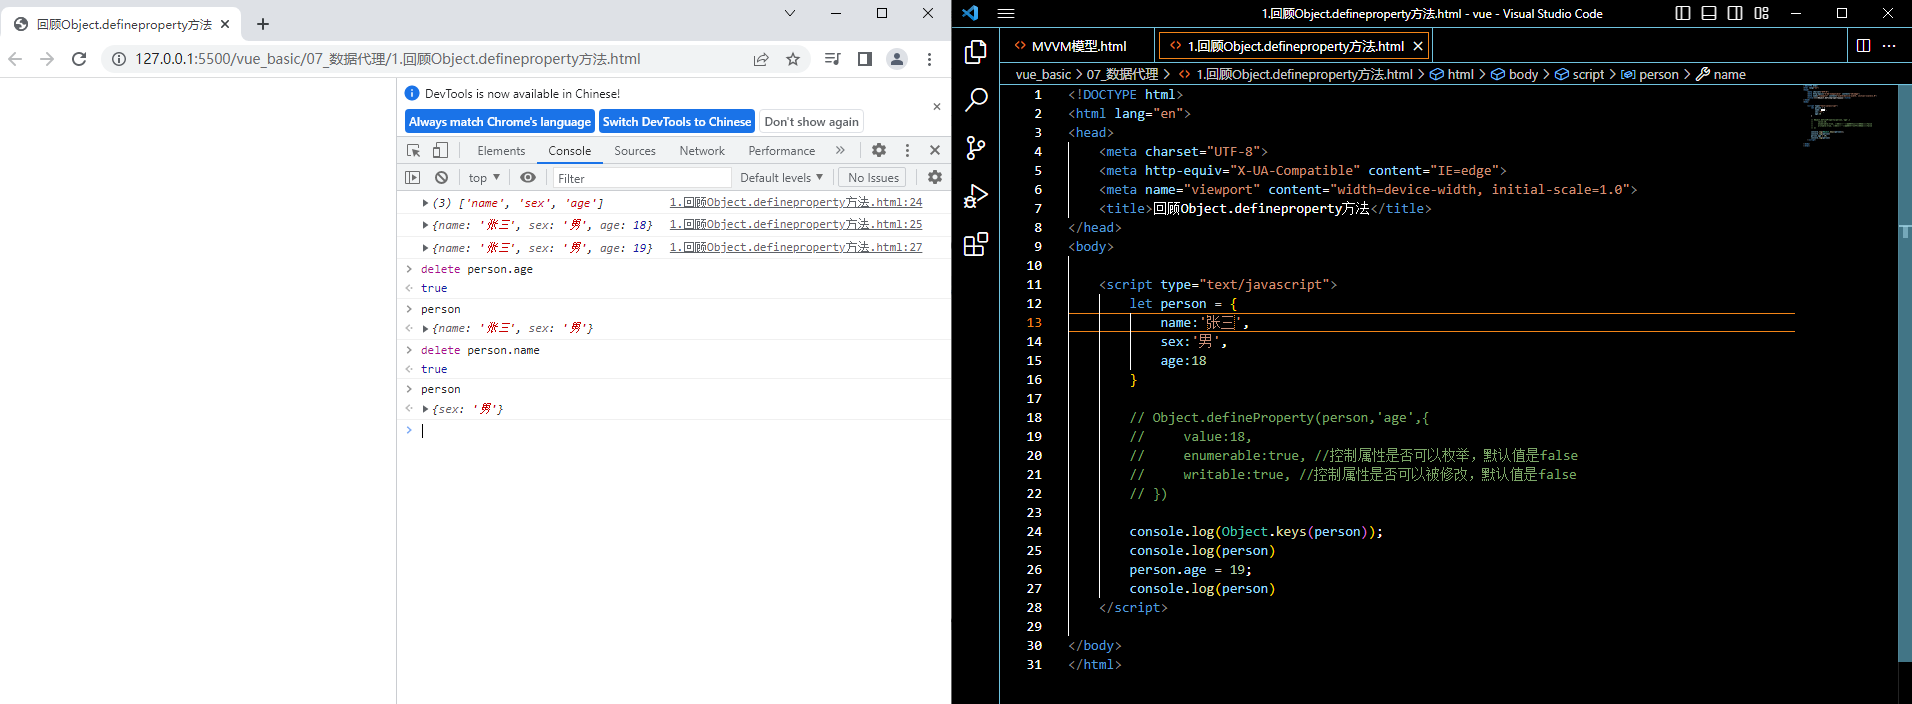Click the Don't show again button
1912x704 pixels.
[x=812, y=121]
